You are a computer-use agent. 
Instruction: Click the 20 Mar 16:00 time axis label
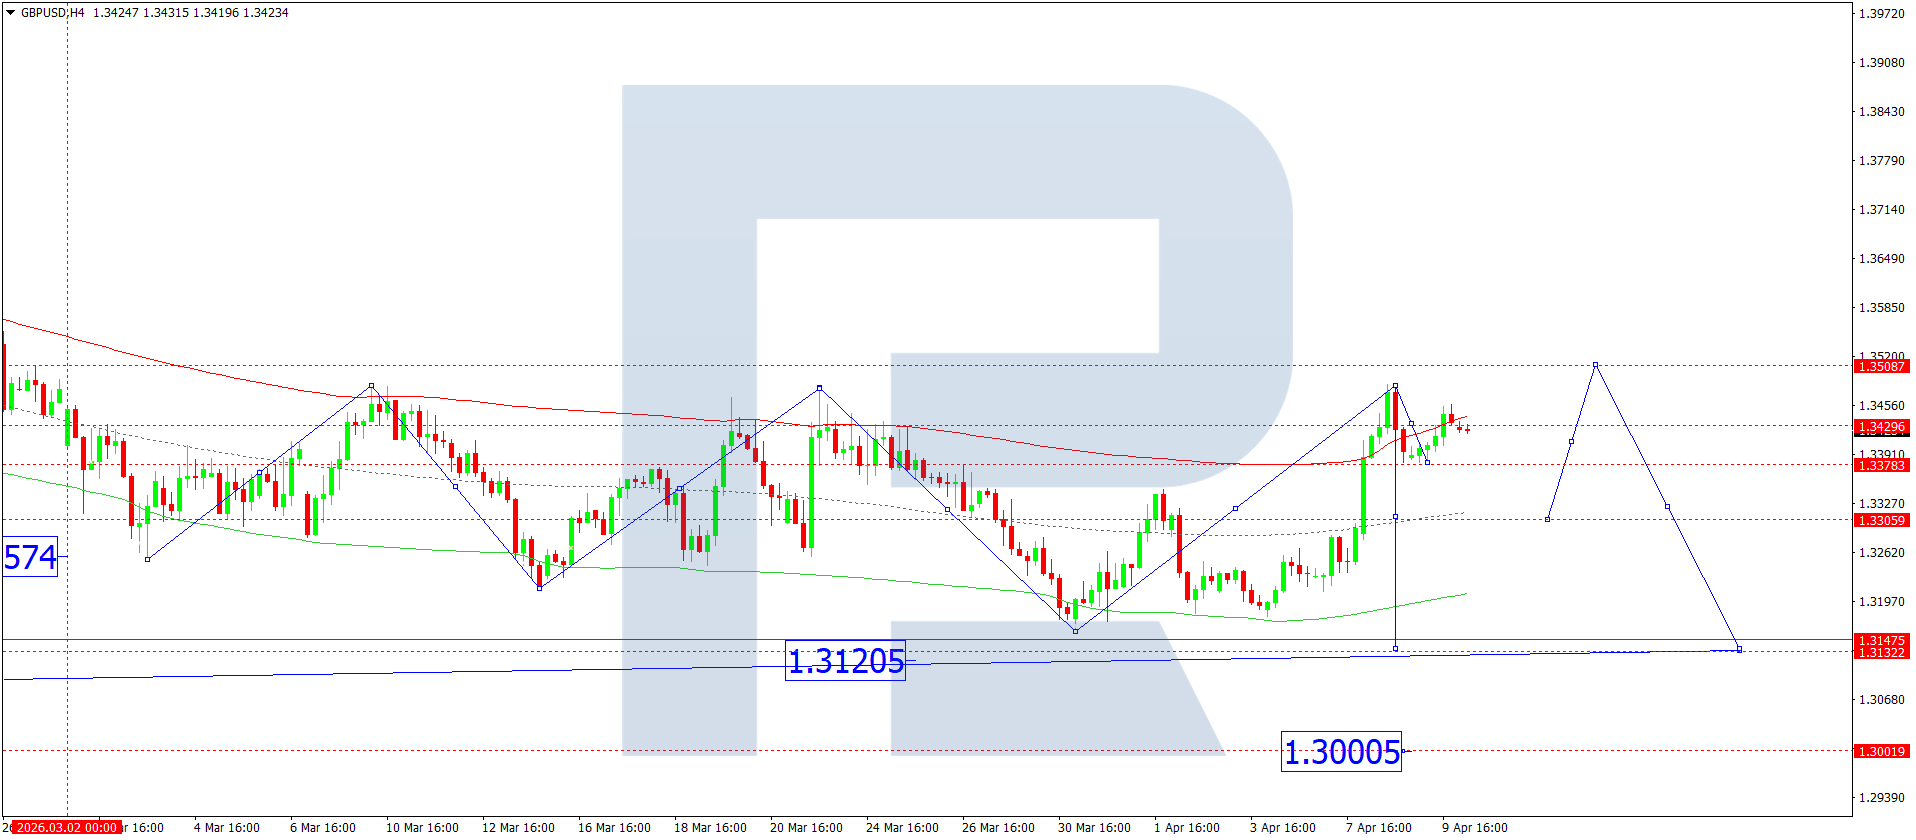[806, 827]
